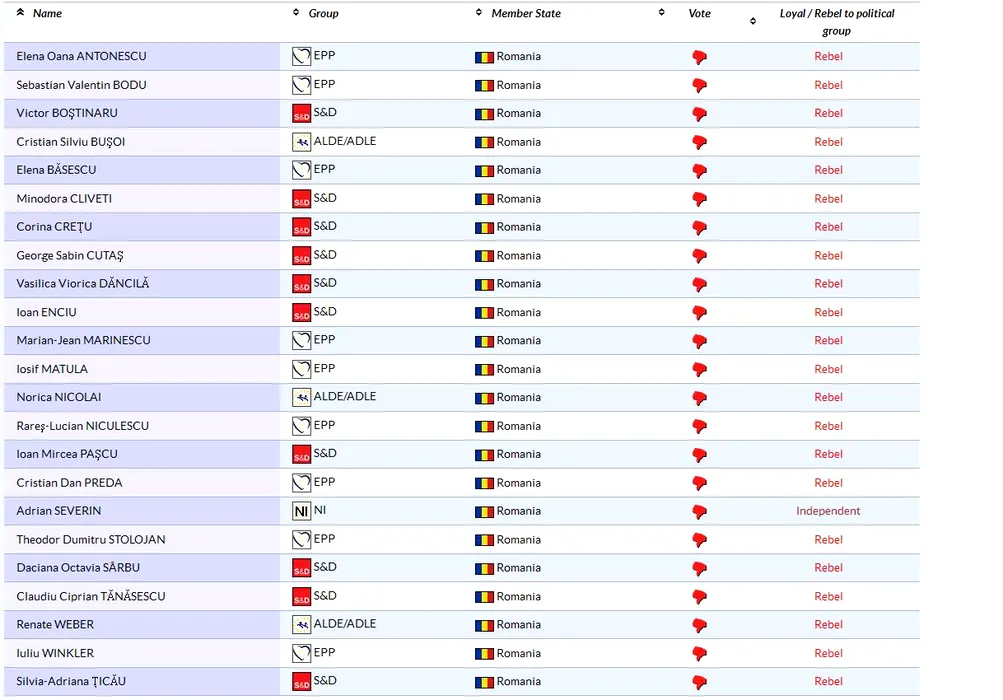Click ALDE/ADLE icon for Cristian Silviu BUŞOI
The height and width of the screenshot is (700, 1003).
301,142
